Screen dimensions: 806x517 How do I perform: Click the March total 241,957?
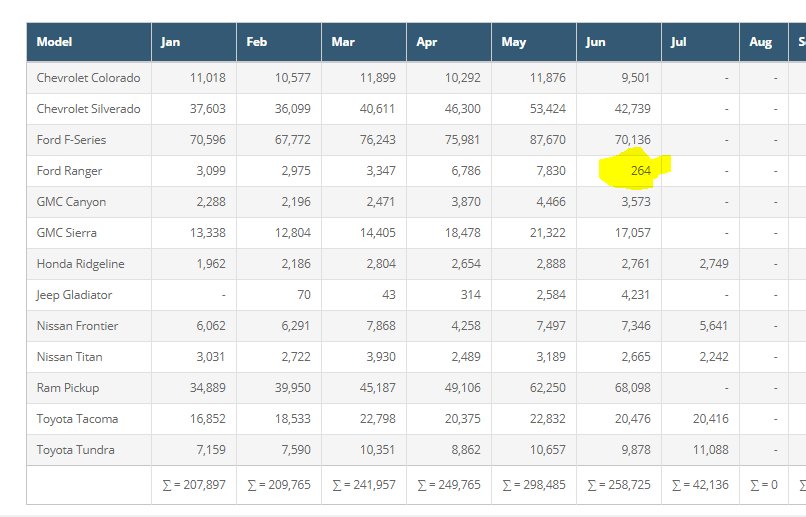[364, 485]
